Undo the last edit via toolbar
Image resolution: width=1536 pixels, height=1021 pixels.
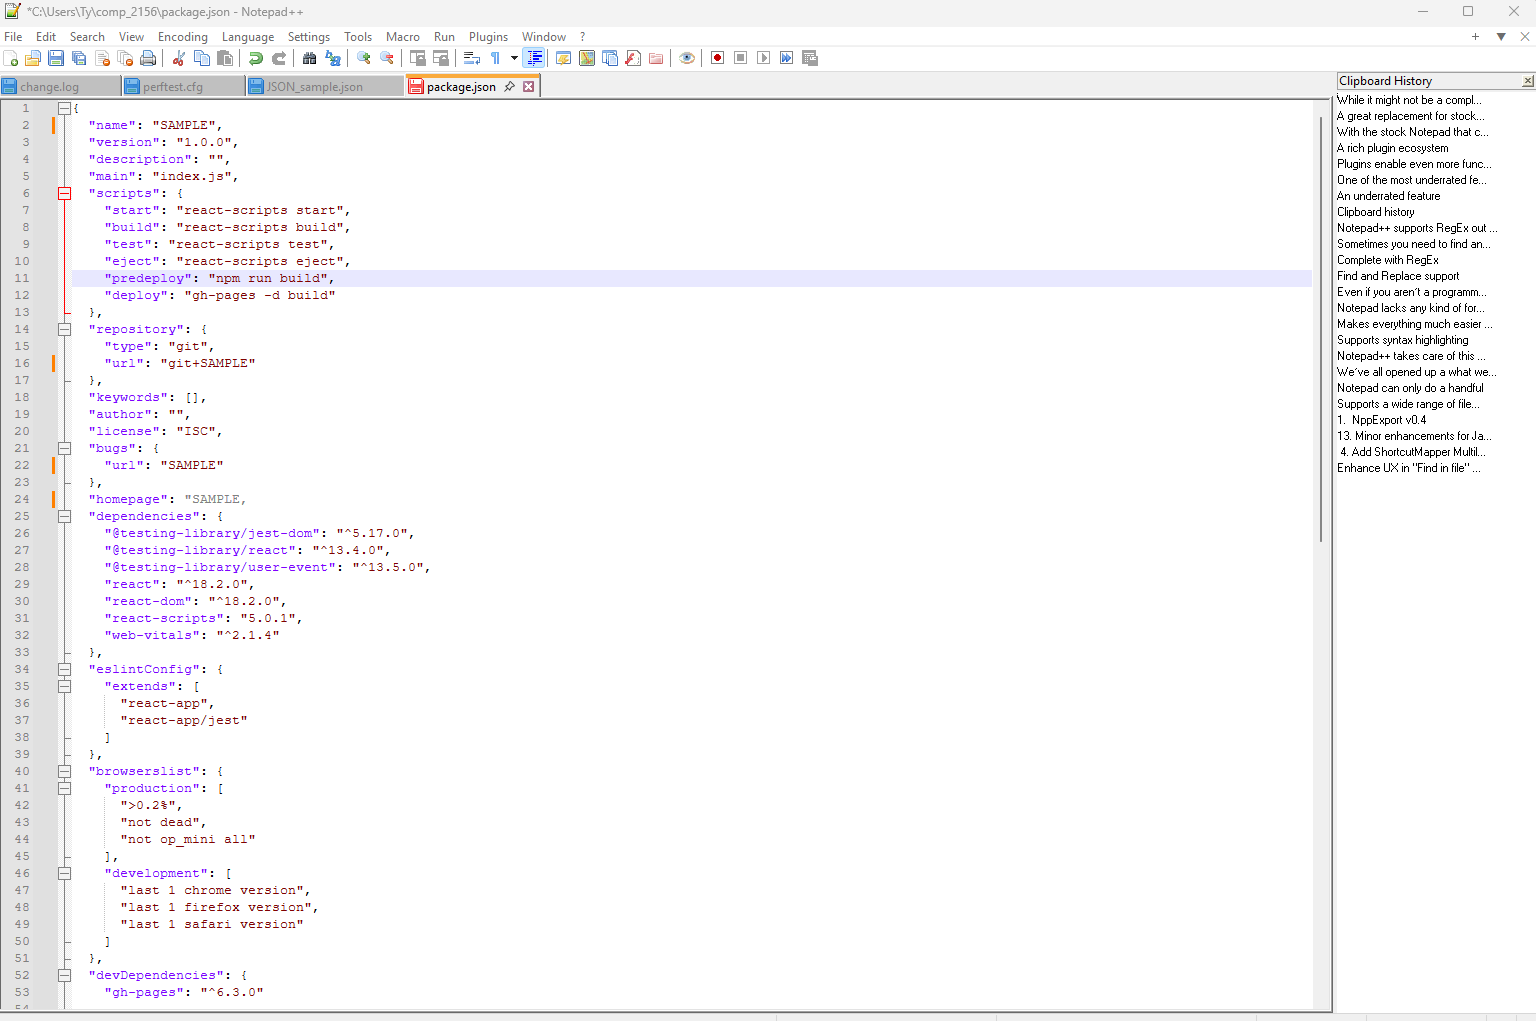[256, 58]
